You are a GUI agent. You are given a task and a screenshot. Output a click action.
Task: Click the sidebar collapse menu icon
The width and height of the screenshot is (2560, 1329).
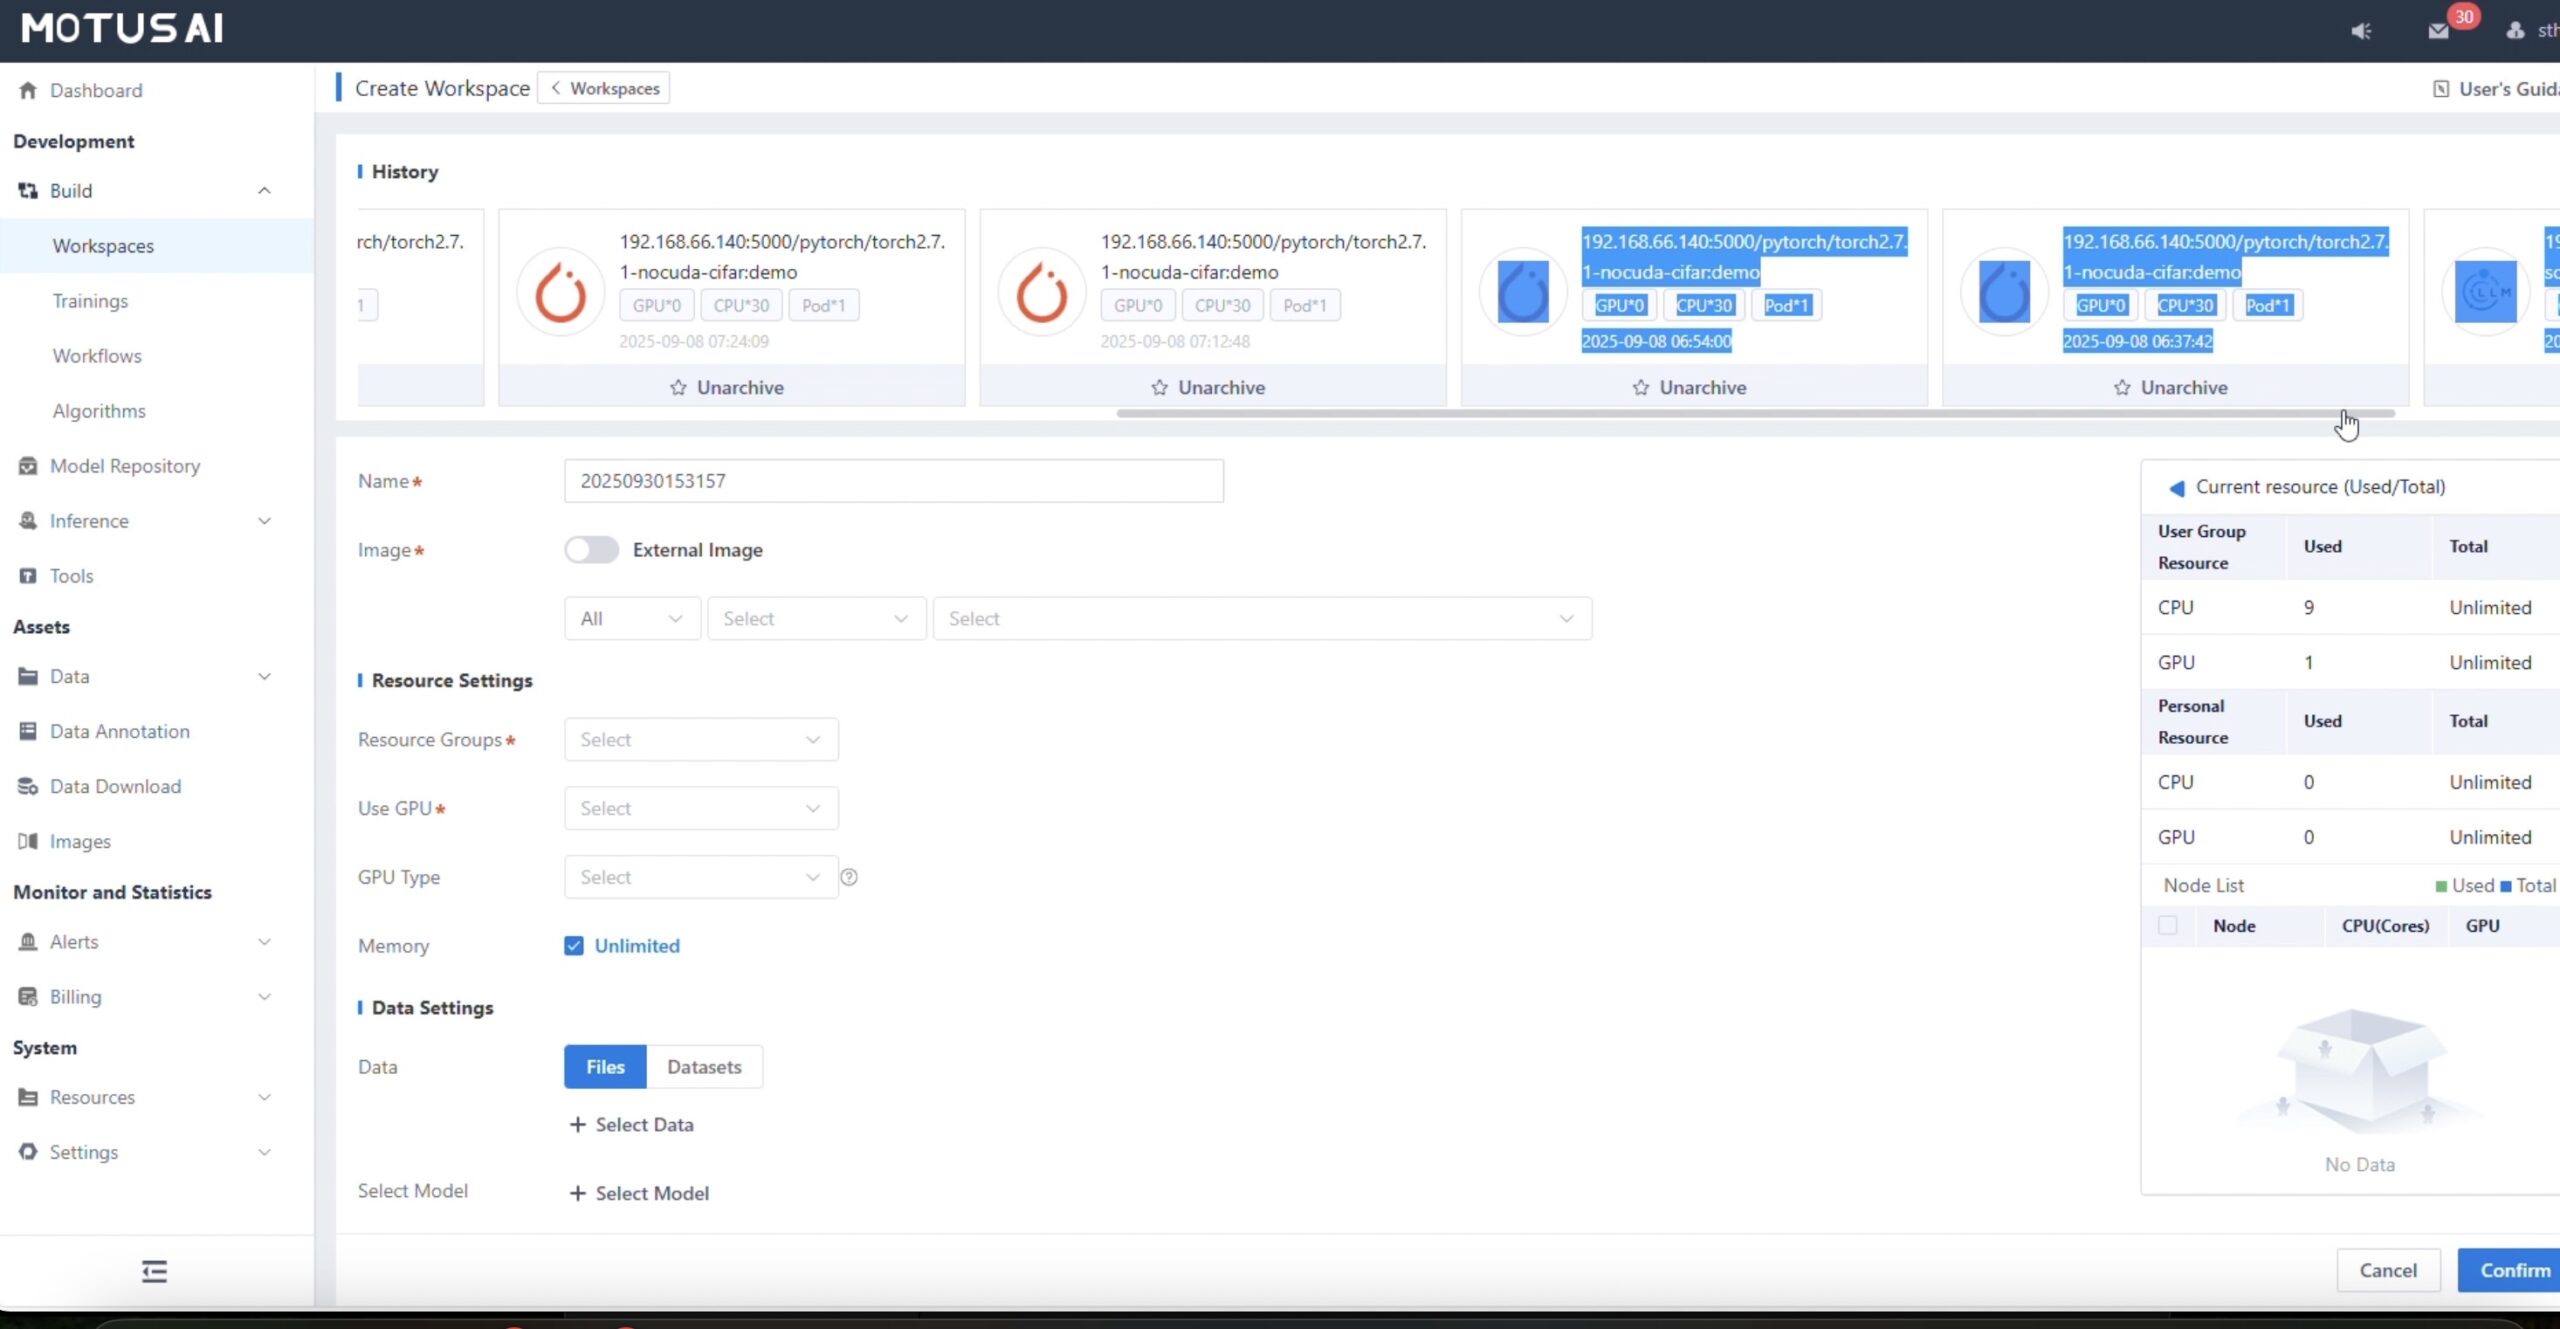click(154, 1271)
